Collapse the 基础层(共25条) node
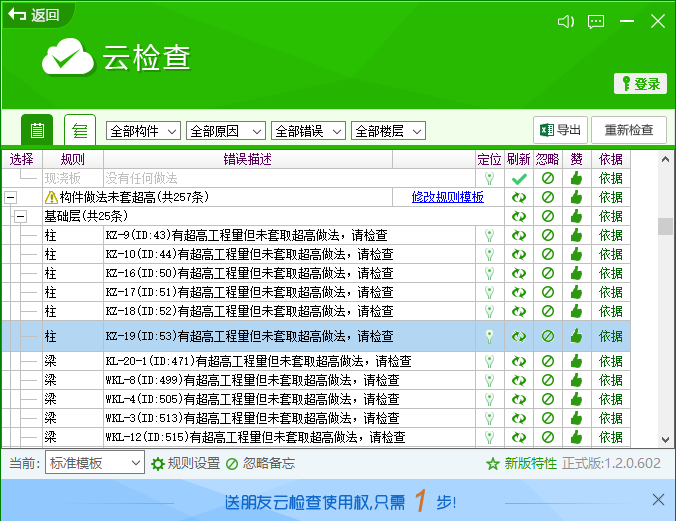676x521 pixels. click(x=20, y=217)
